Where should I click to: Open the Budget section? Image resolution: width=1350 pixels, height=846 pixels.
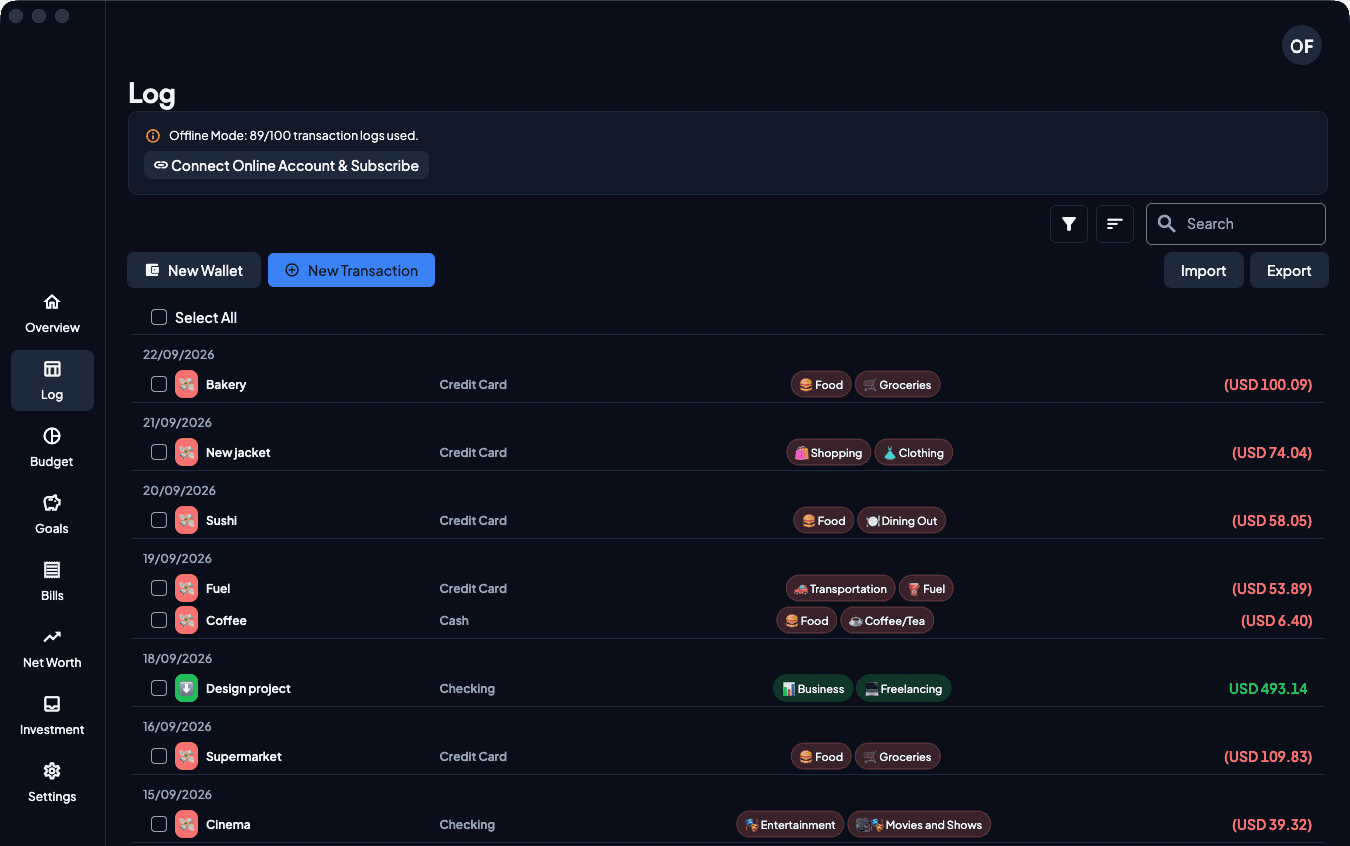point(52,448)
